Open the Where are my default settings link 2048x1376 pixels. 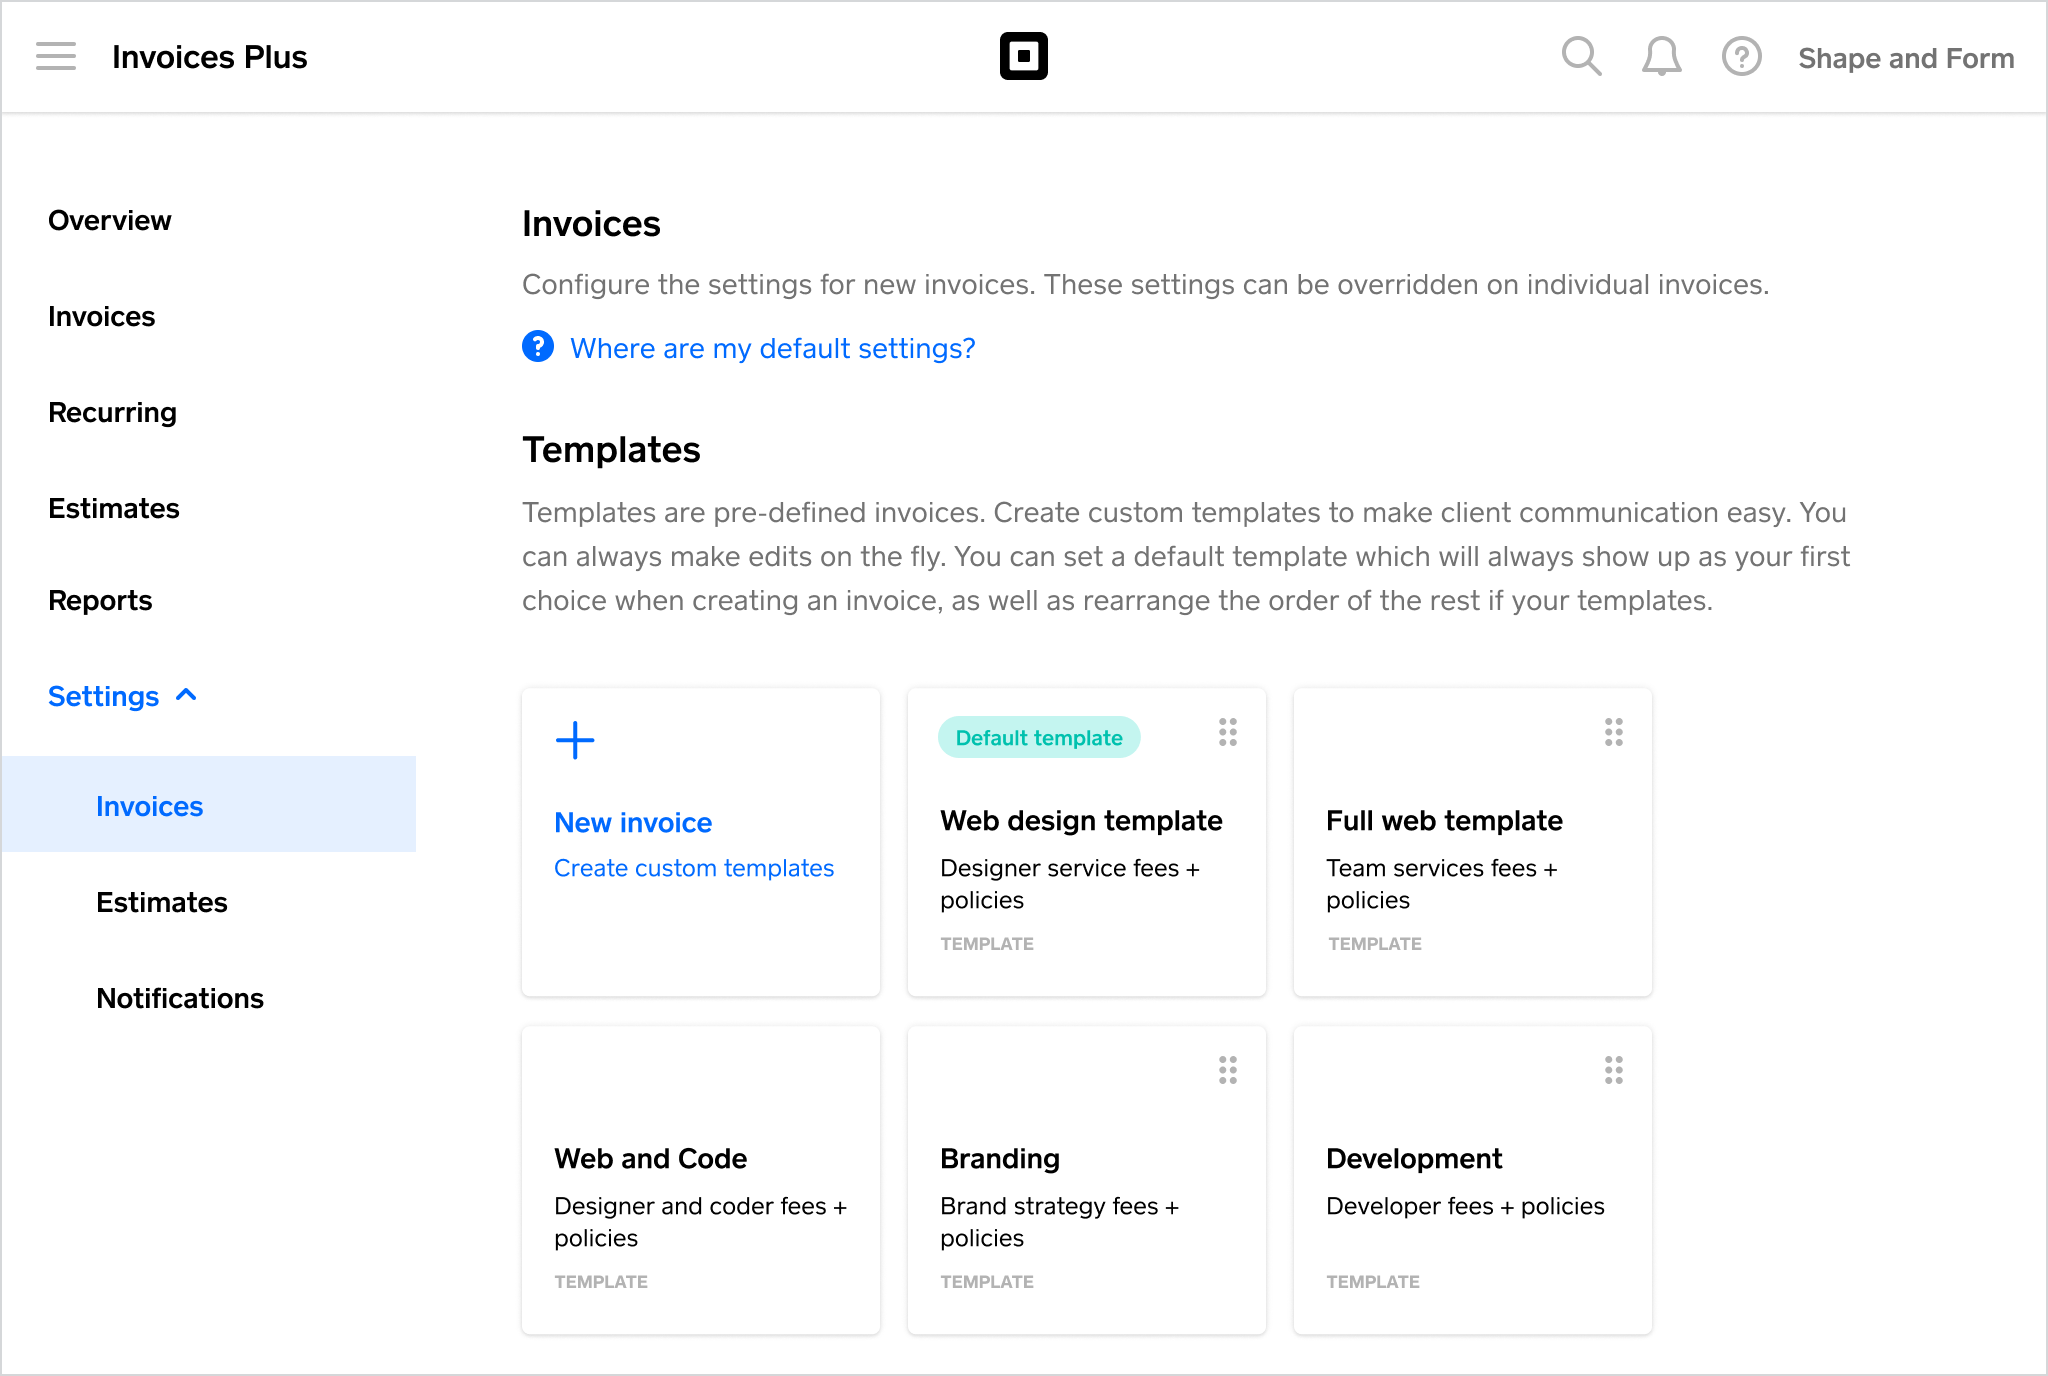tap(772, 348)
